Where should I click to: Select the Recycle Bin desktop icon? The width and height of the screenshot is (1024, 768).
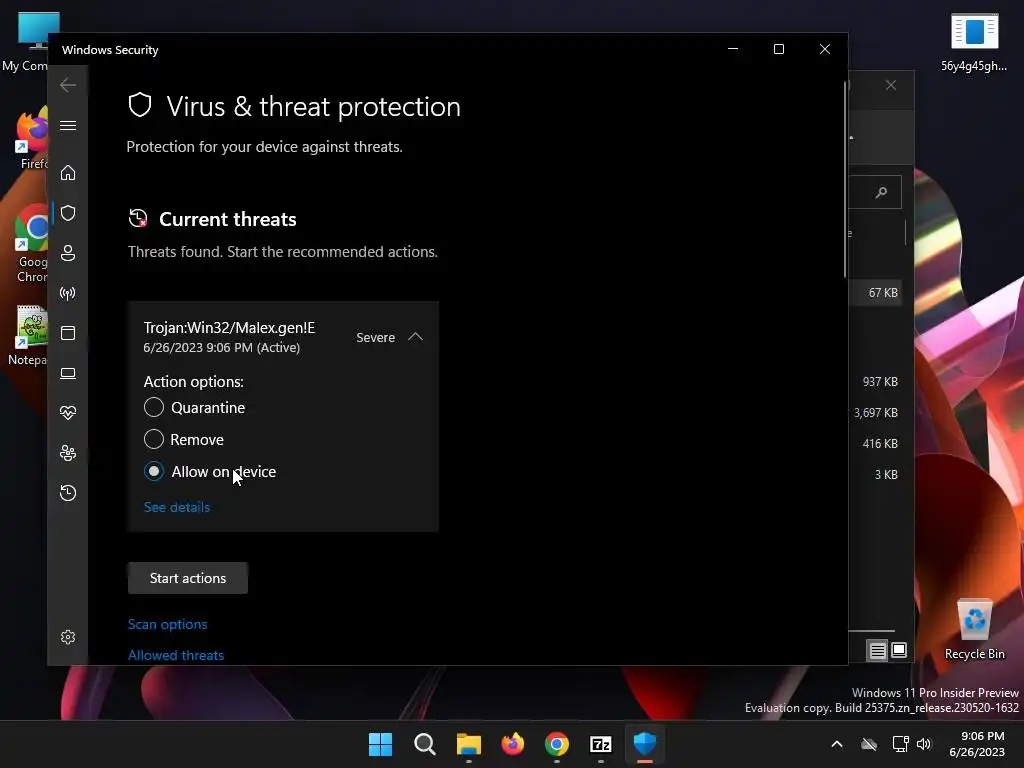(974, 630)
